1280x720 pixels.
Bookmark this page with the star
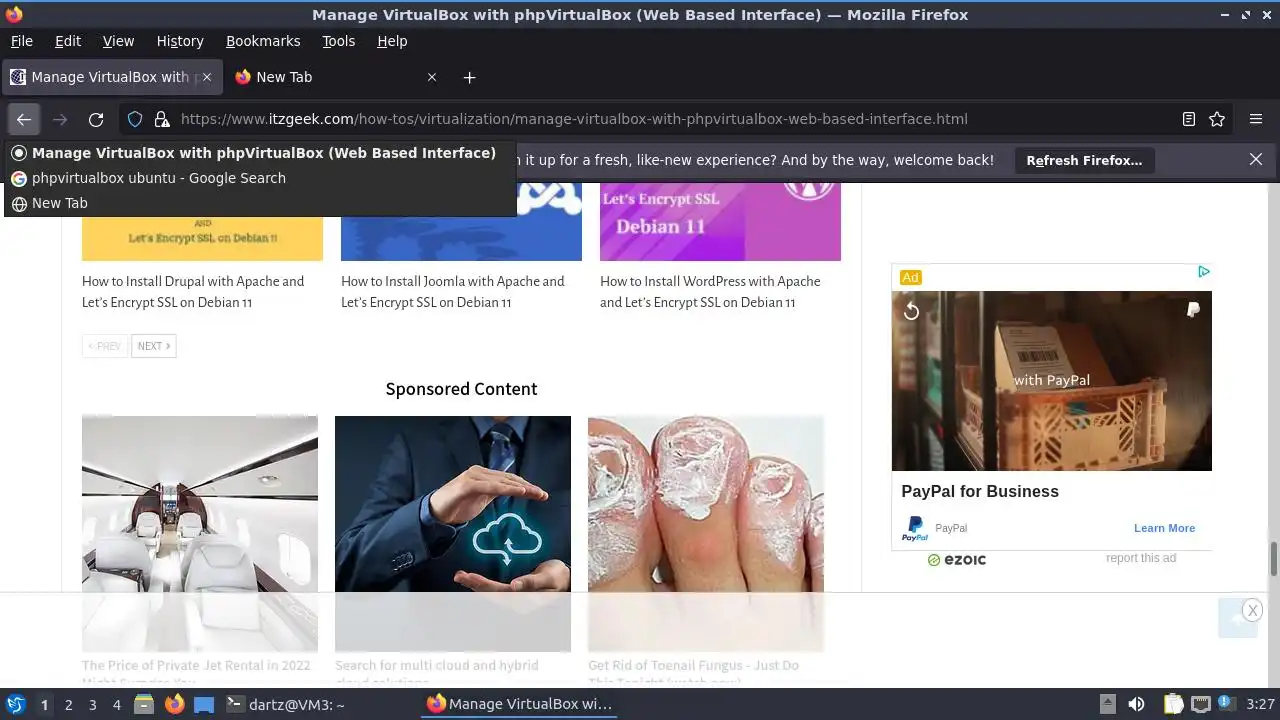[x=1217, y=119]
